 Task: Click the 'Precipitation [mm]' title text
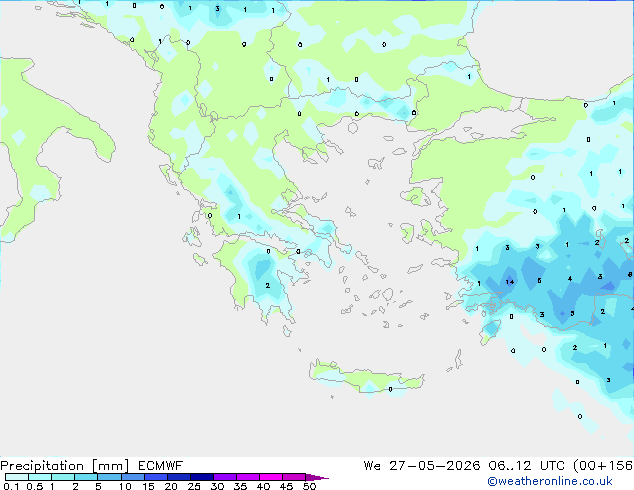pos(65,466)
